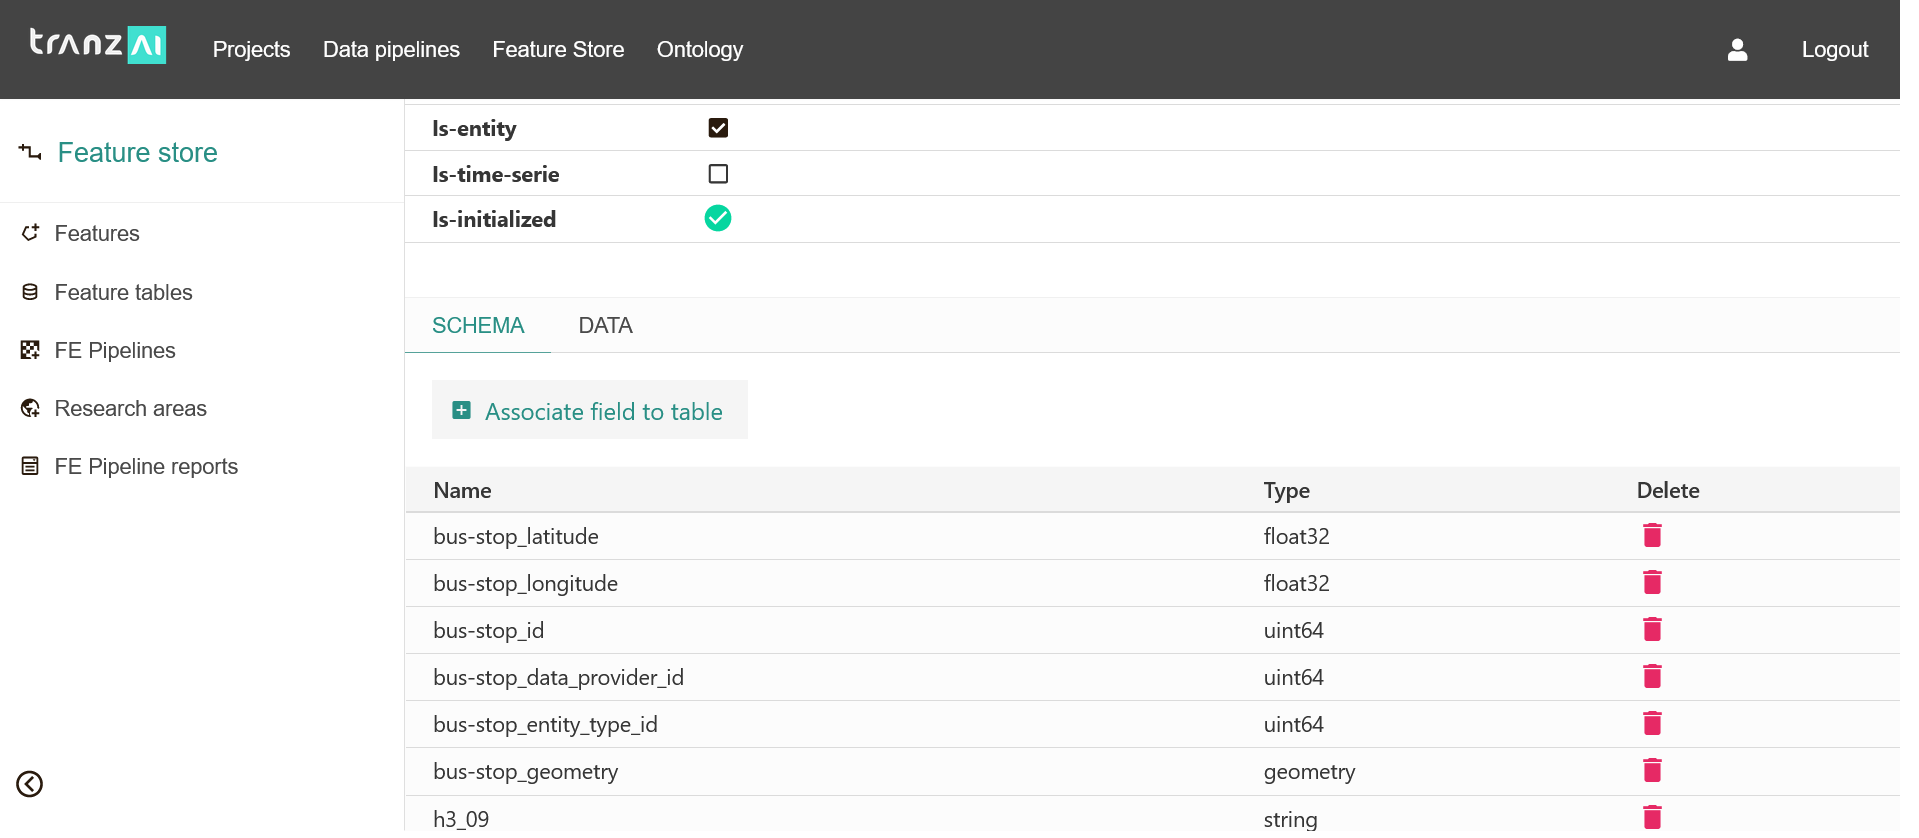Click the FE Pipeline reports icon
The height and width of the screenshot is (838, 1919).
(30, 466)
